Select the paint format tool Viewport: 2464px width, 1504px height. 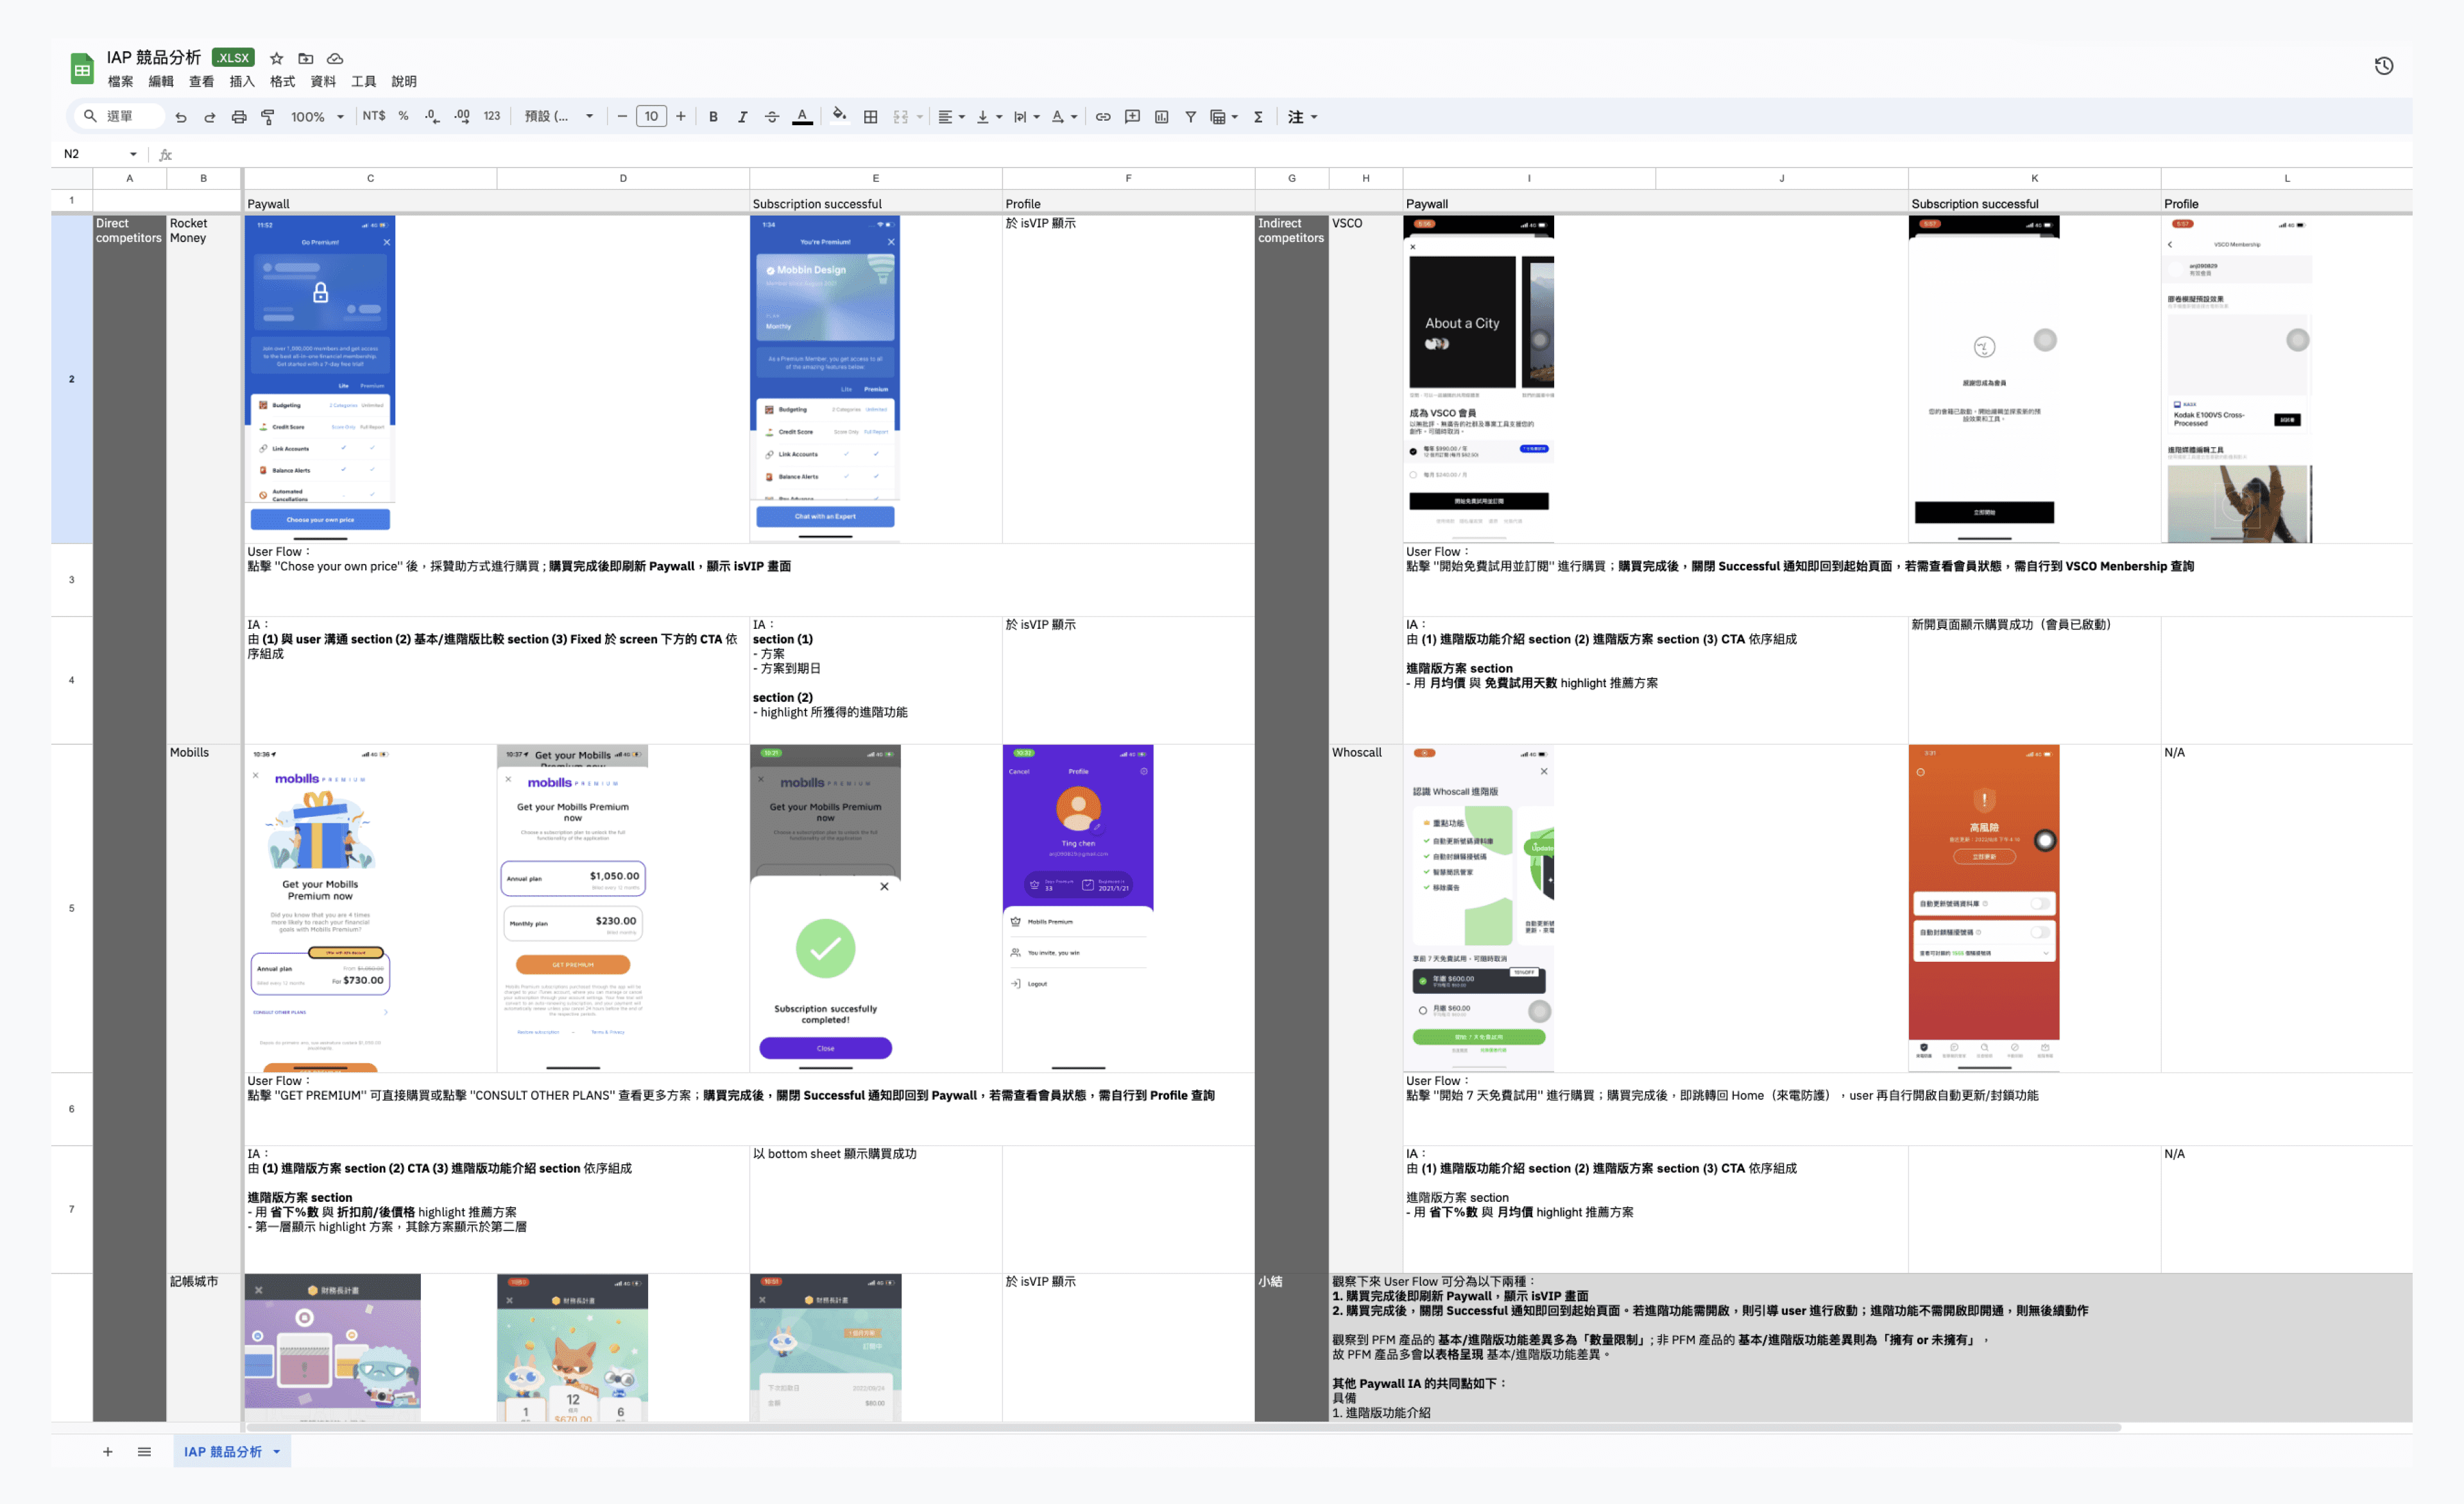(x=268, y=117)
